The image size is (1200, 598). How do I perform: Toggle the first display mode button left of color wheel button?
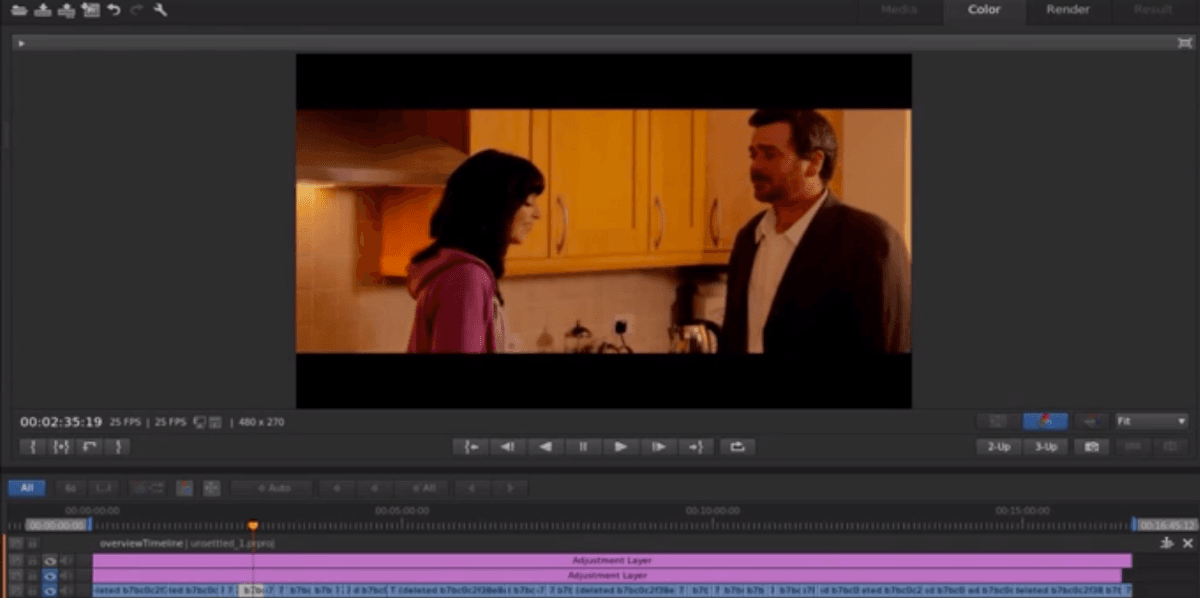(x=998, y=421)
